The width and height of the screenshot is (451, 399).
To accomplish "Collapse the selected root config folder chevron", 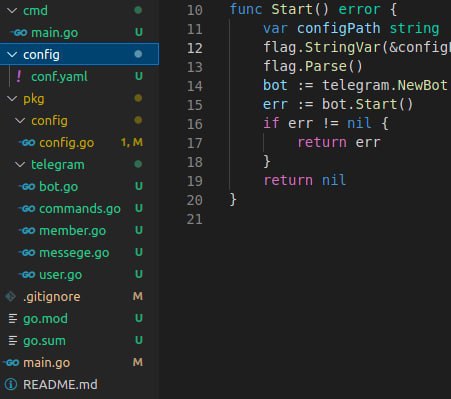I will tap(12, 55).
